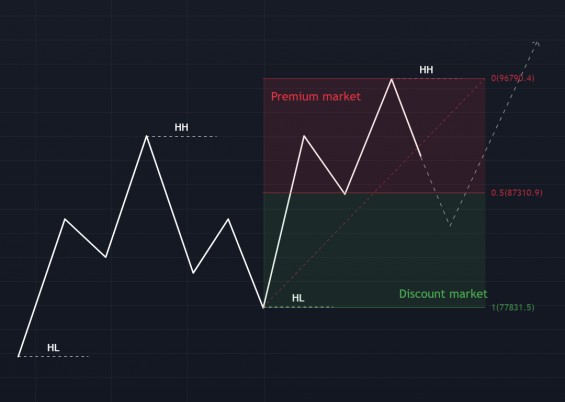Select the 1(77831.5) Fibonacci level label

[513, 307]
